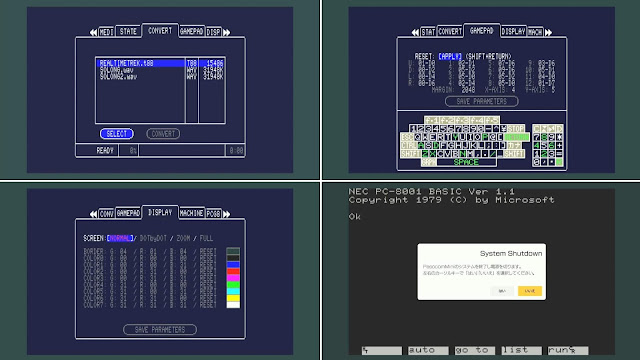Image resolution: width=640 pixels, height=360 pixels.
Task: Click the + key on the numeric keypad
Action: tap(559, 146)
